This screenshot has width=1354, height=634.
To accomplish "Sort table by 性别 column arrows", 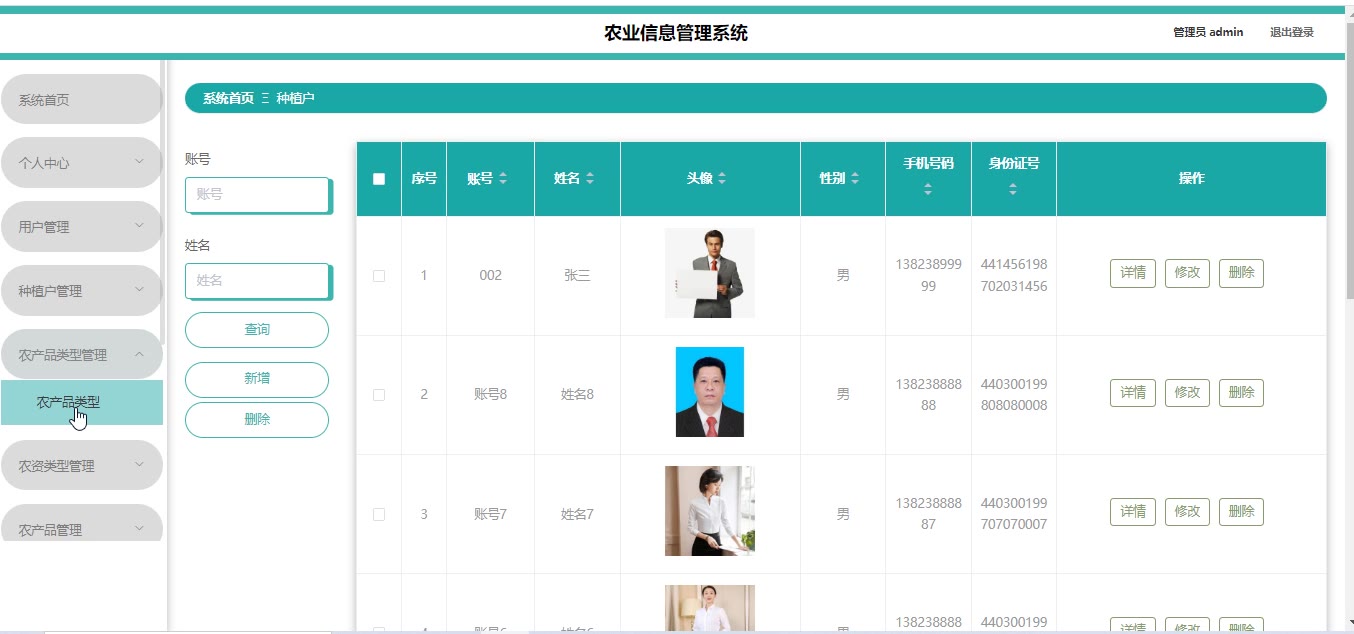I will pos(854,178).
